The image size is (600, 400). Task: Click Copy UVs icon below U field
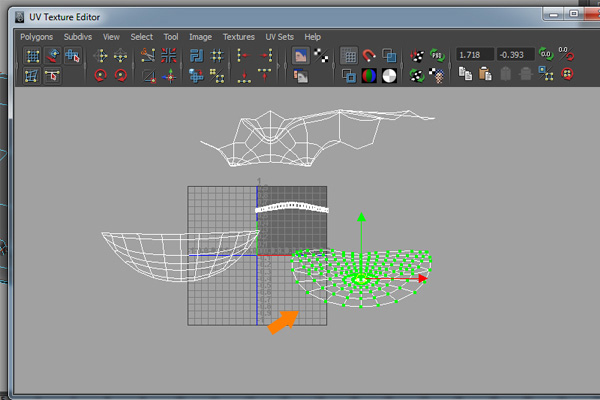click(x=465, y=74)
